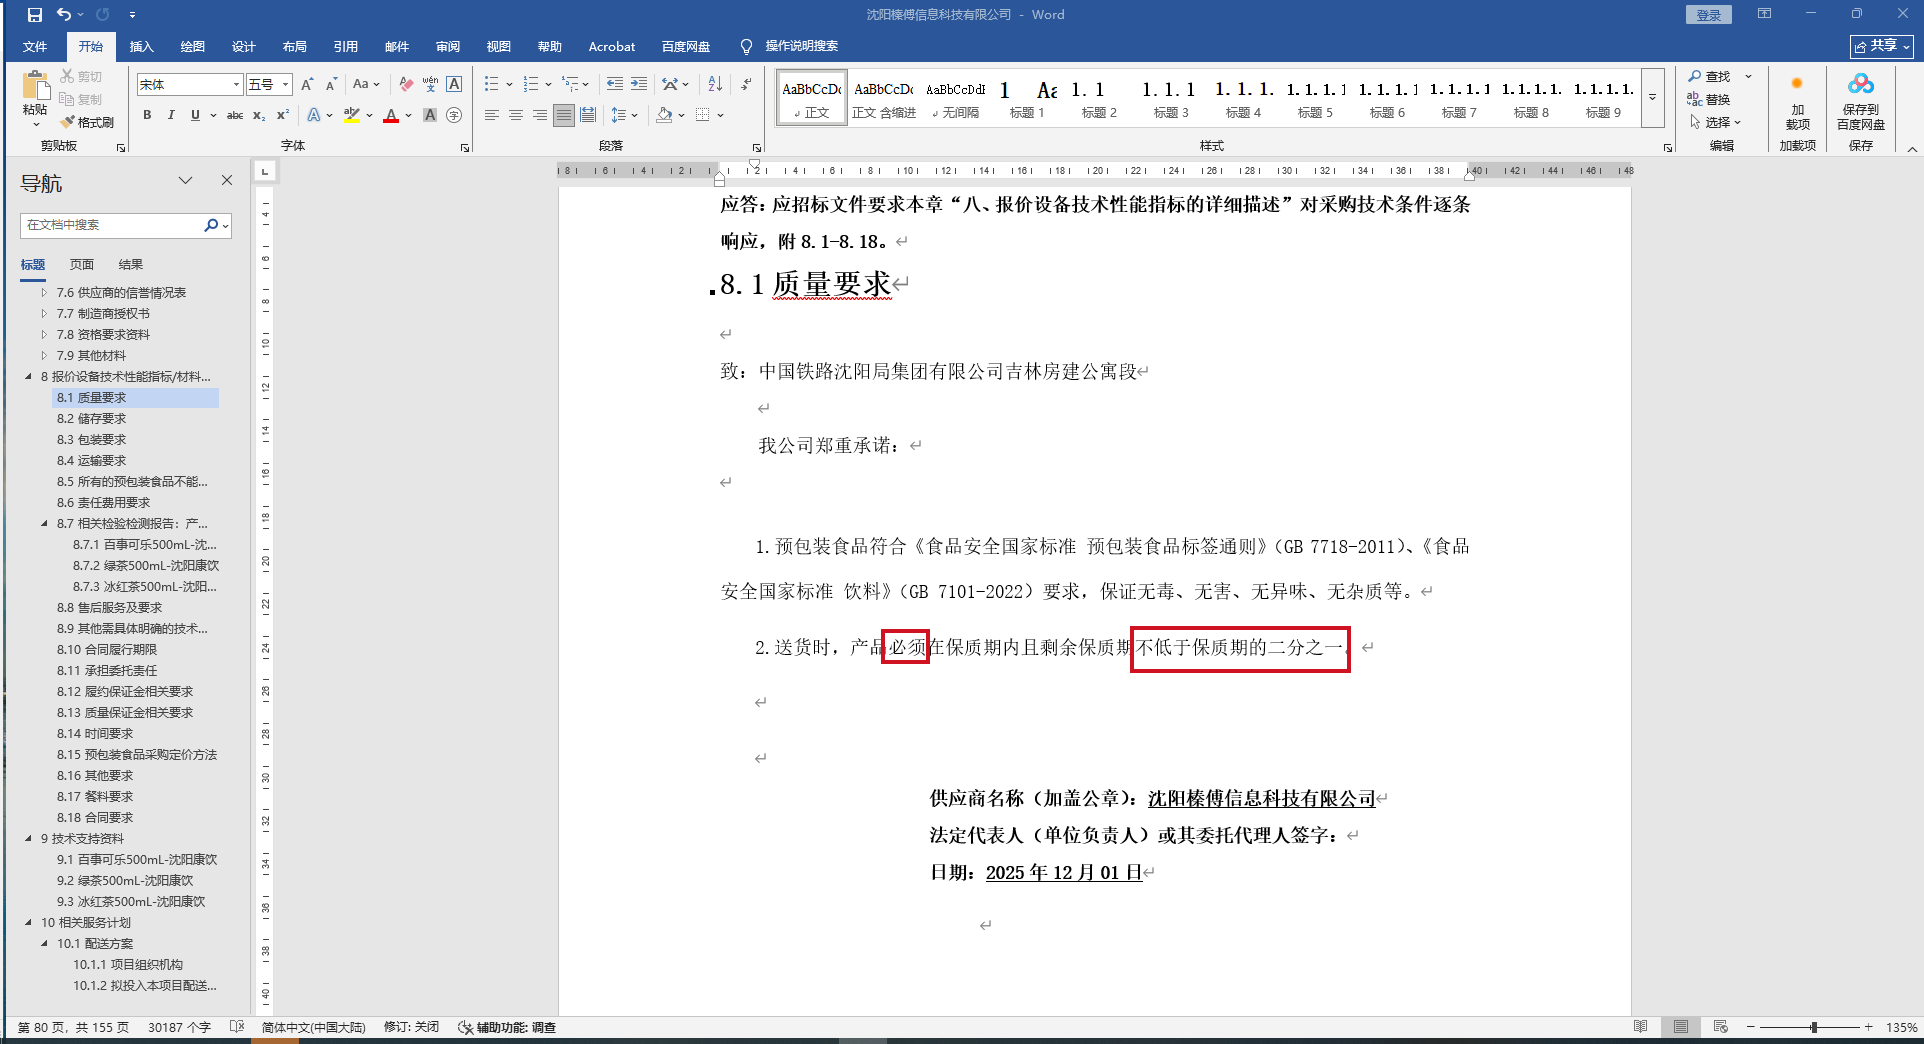Open the 插入 ribbon tab
Image resolution: width=1924 pixels, height=1044 pixels.
tap(142, 47)
